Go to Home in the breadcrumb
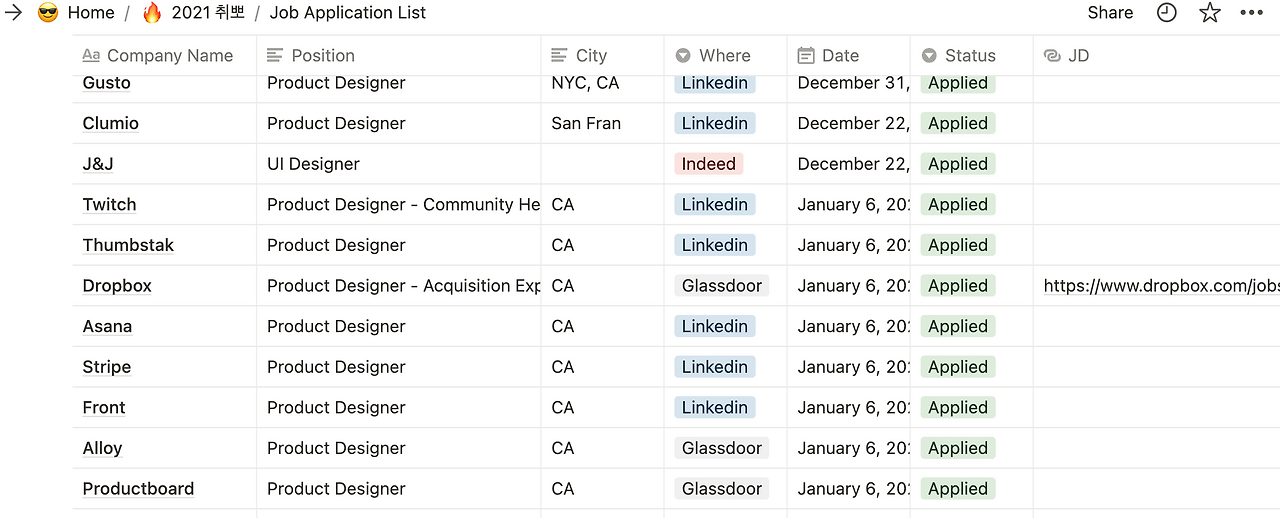This screenshot has width=1280, height=518. 91,13
